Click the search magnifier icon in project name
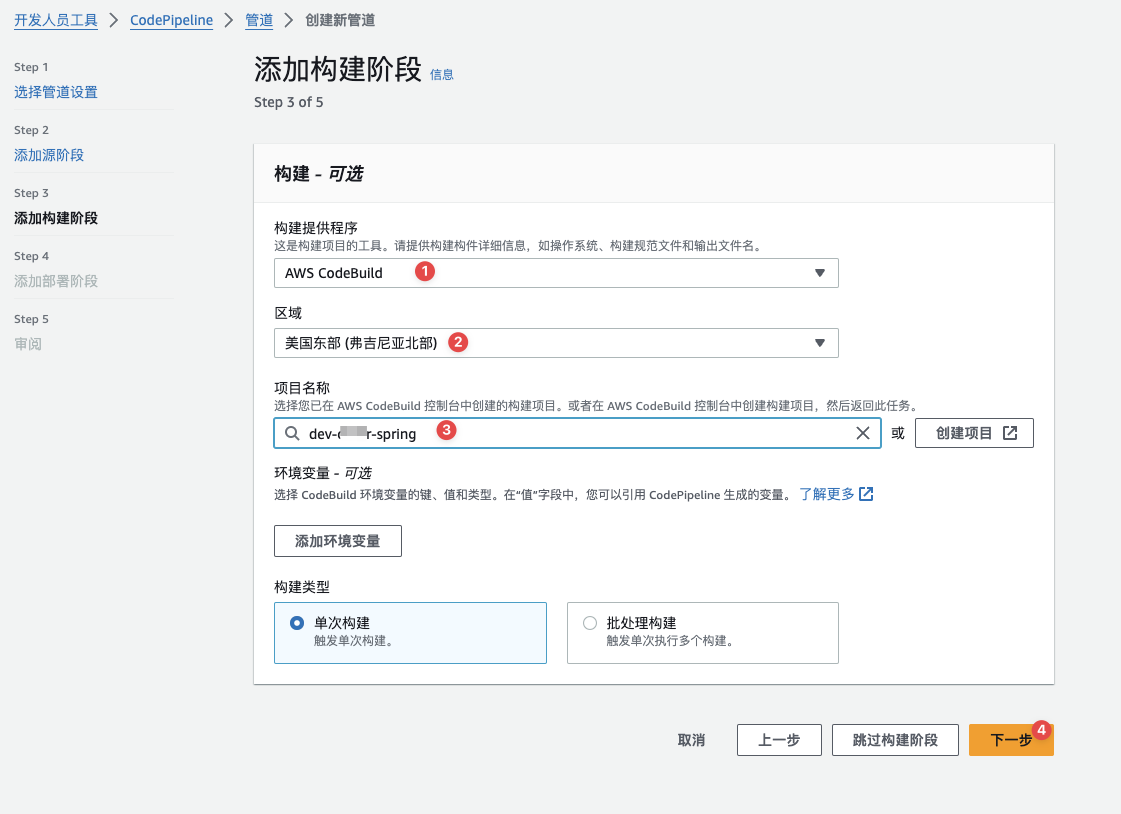This screenshot has width=1121, height=814. (292, 433)
